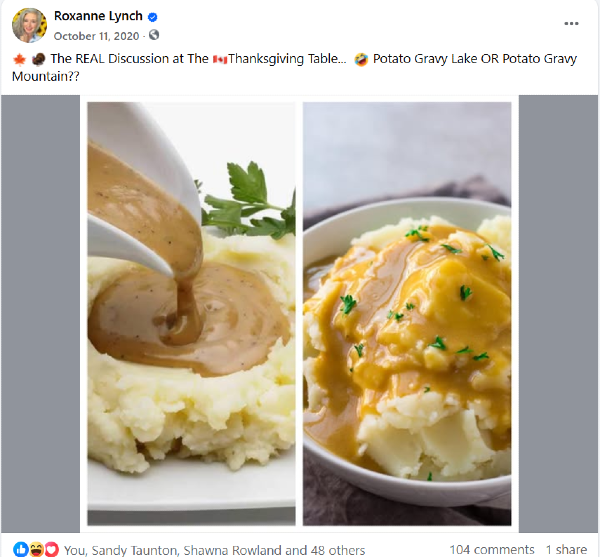This screenshot has width=600, height=557.
Task: Click the Haha laughing reaction icon
Action: coord(36,549)
